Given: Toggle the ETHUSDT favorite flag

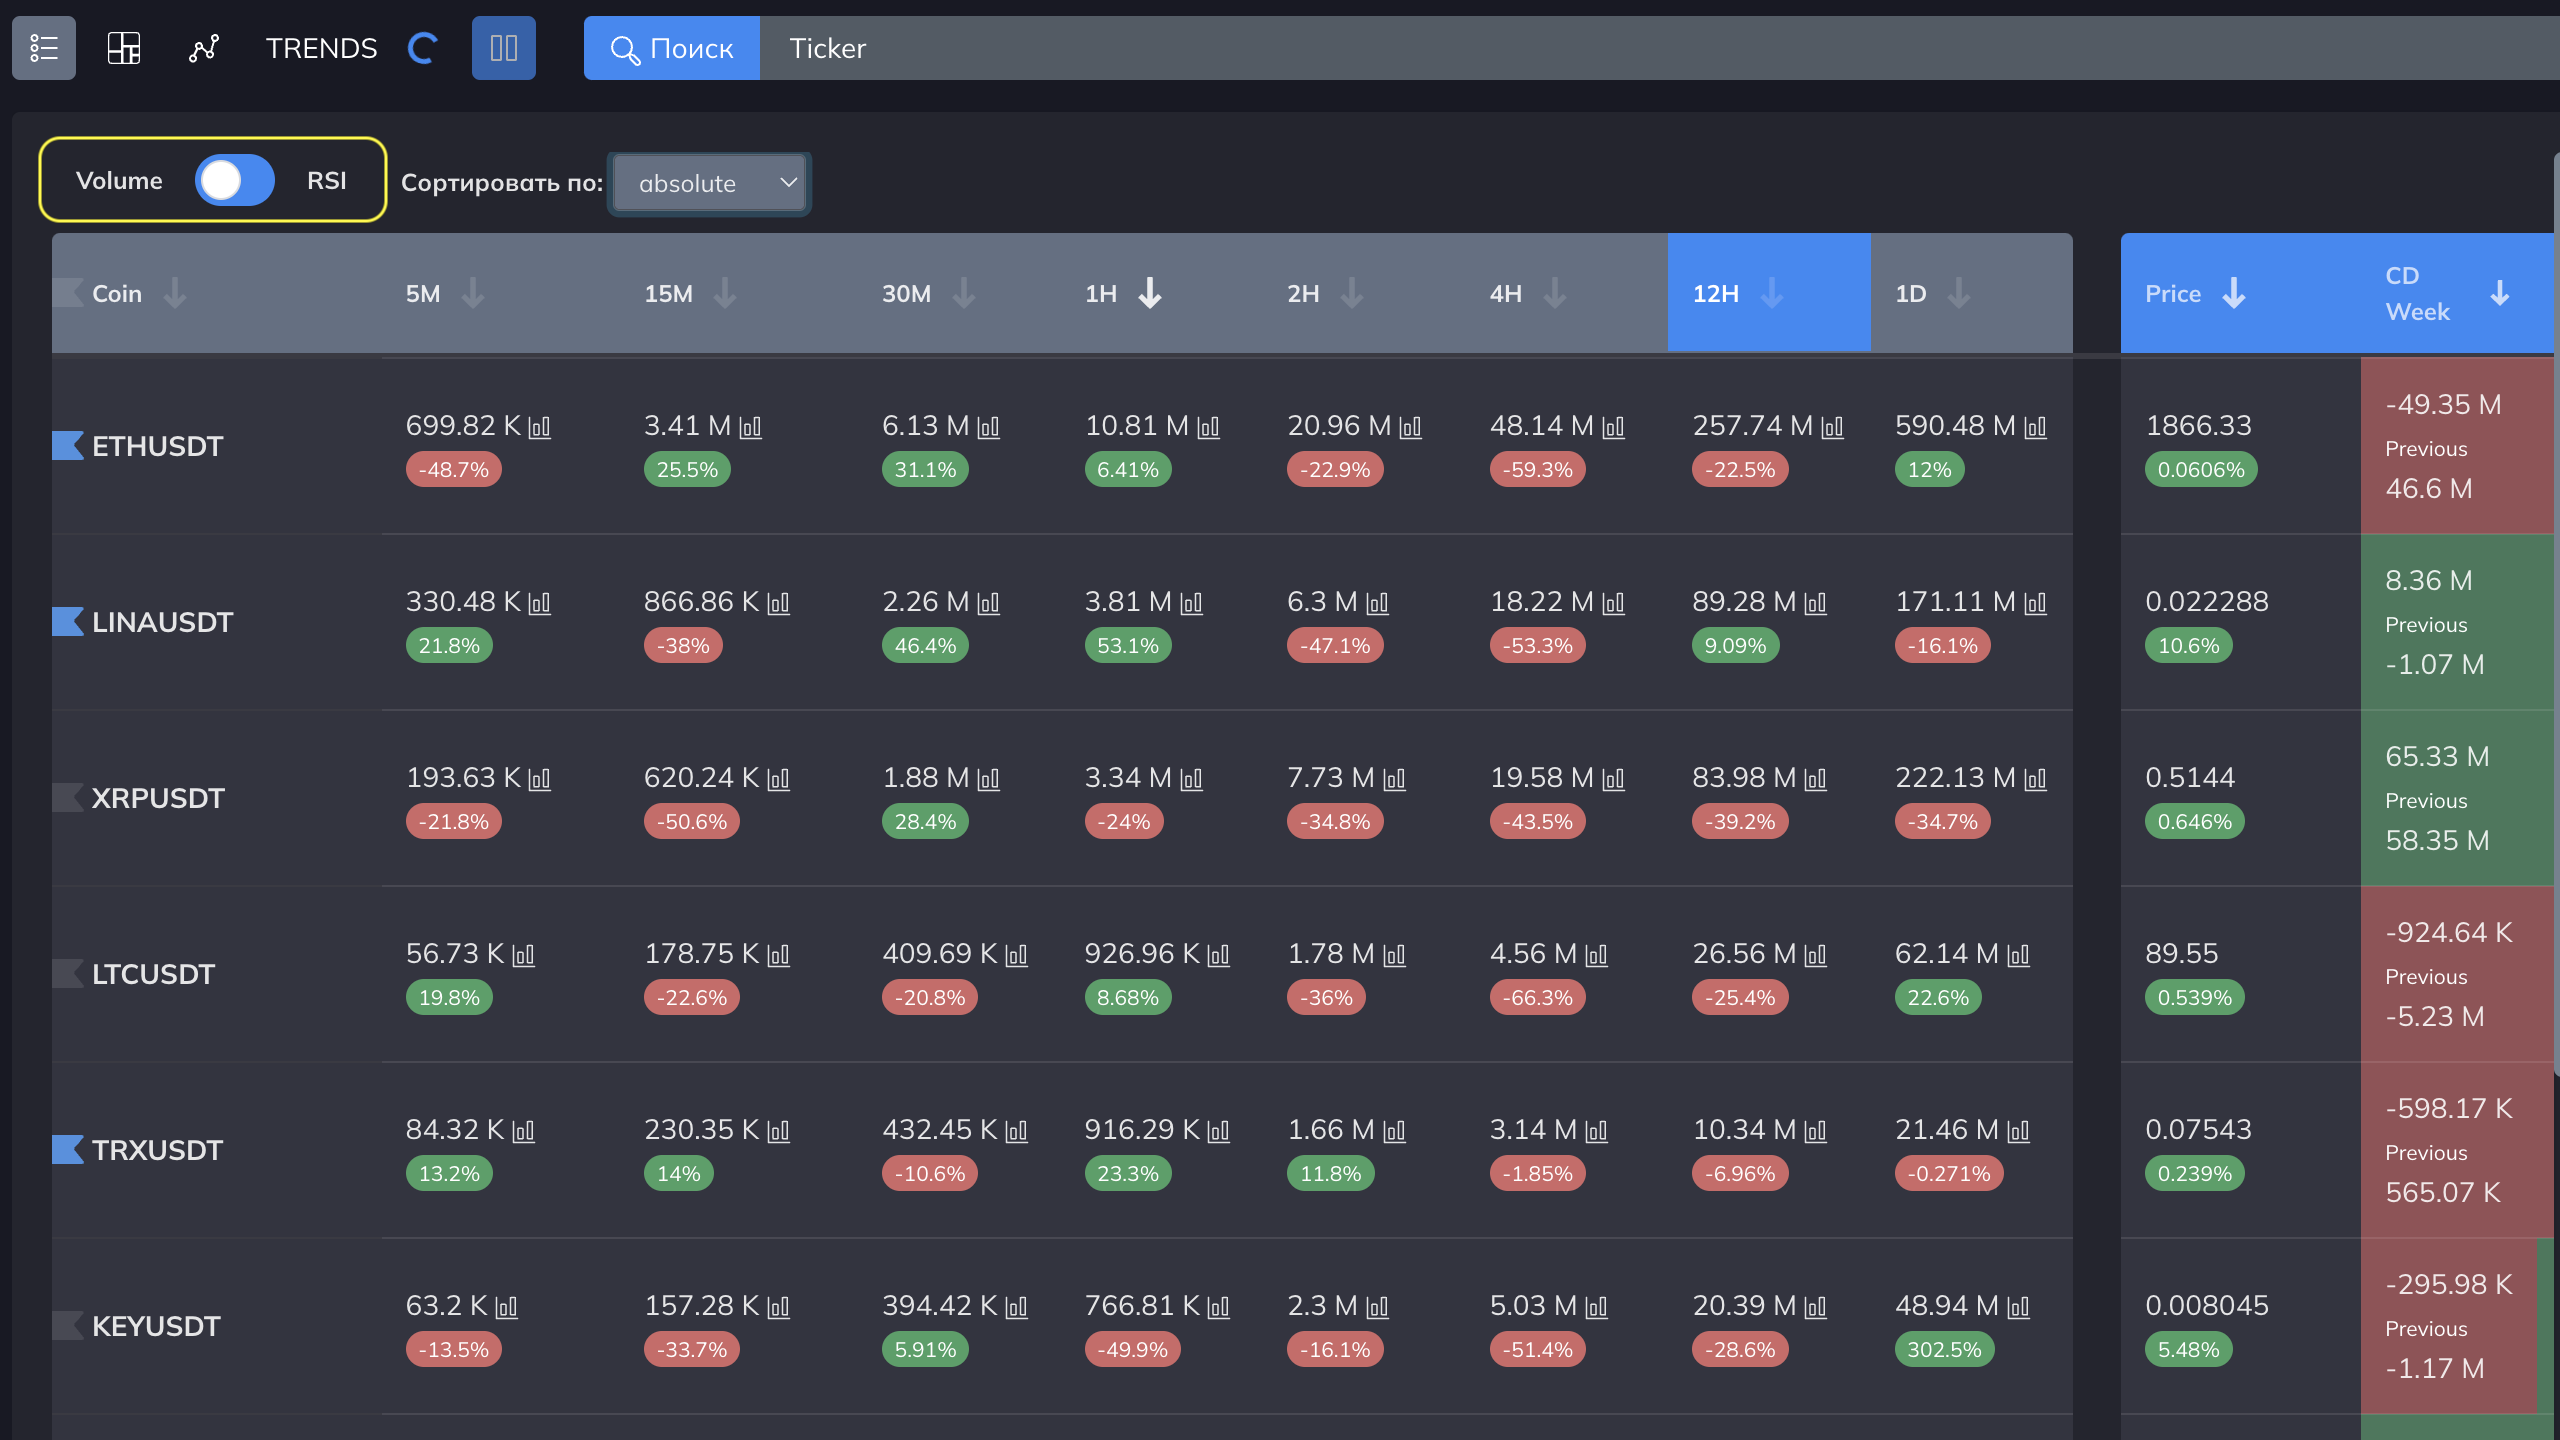Looking at the screenshot, I should pyautogui.click(x=68, y=445).
